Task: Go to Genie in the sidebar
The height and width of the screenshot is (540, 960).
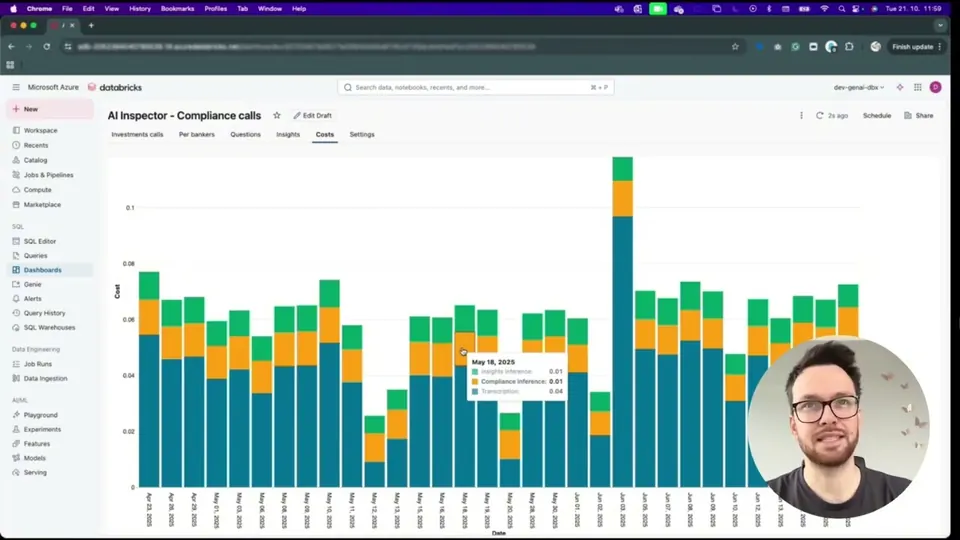Action: [x=32, y=284]
